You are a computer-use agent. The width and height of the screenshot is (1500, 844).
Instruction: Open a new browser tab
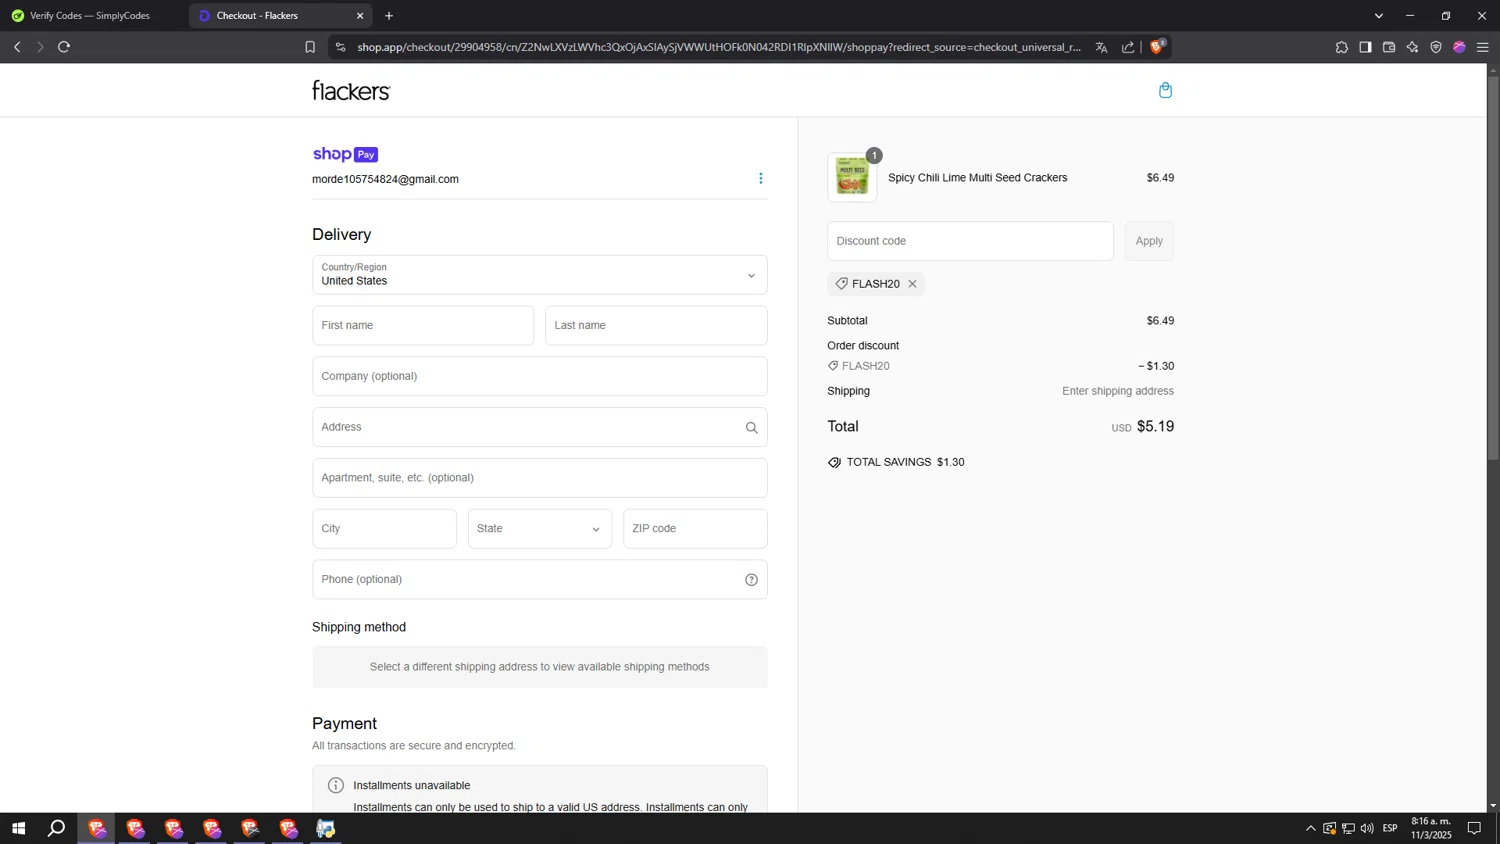click(x=389, y=16)
